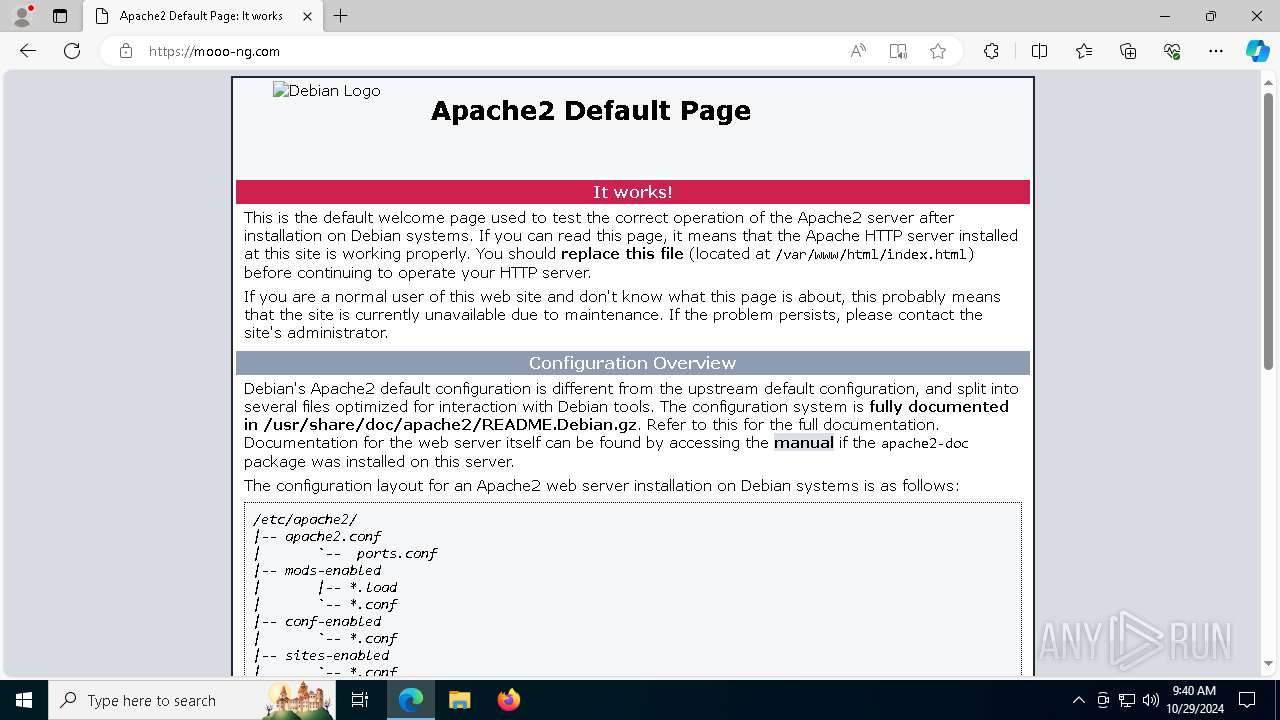Click the Configuration Overview heading

[x=633, y=363]
